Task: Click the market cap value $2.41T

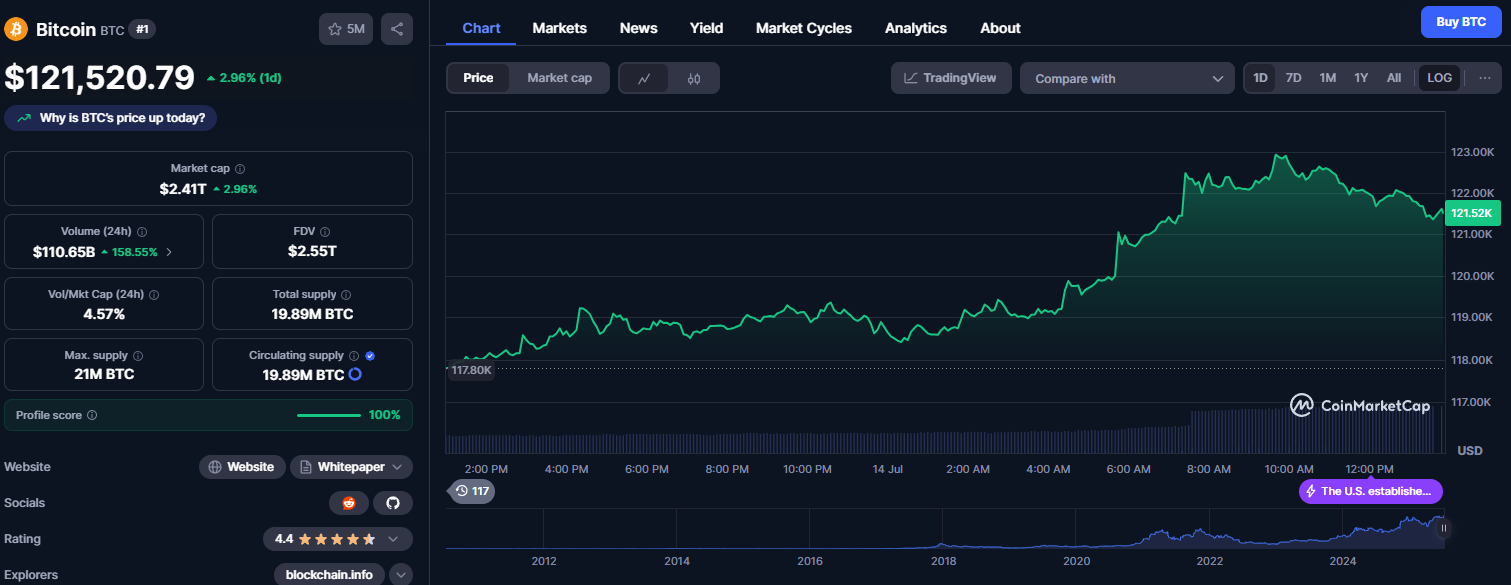Action: point(183,188)
